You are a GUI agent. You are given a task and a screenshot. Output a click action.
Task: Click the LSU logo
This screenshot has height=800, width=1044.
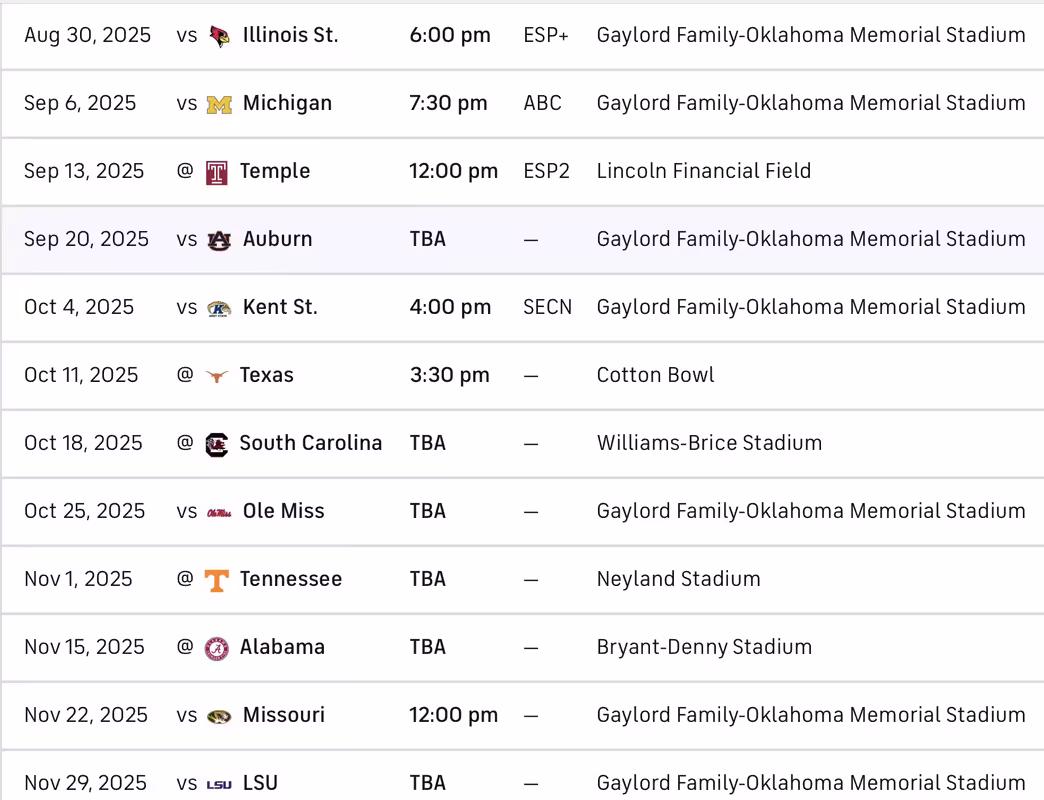(219, 784)
